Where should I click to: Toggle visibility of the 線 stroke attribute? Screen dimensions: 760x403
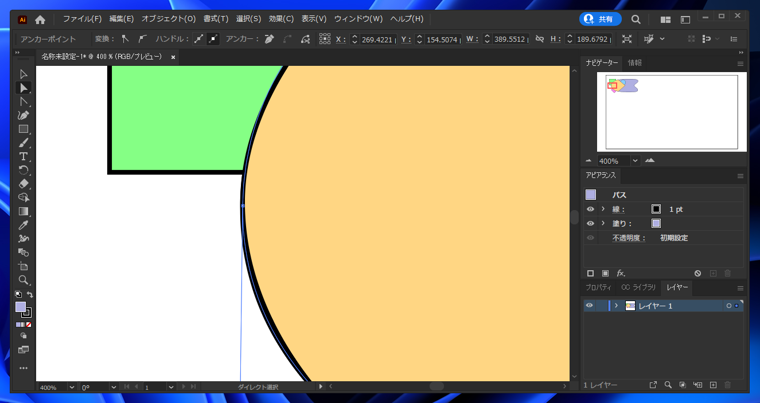(x=590, y=210)
